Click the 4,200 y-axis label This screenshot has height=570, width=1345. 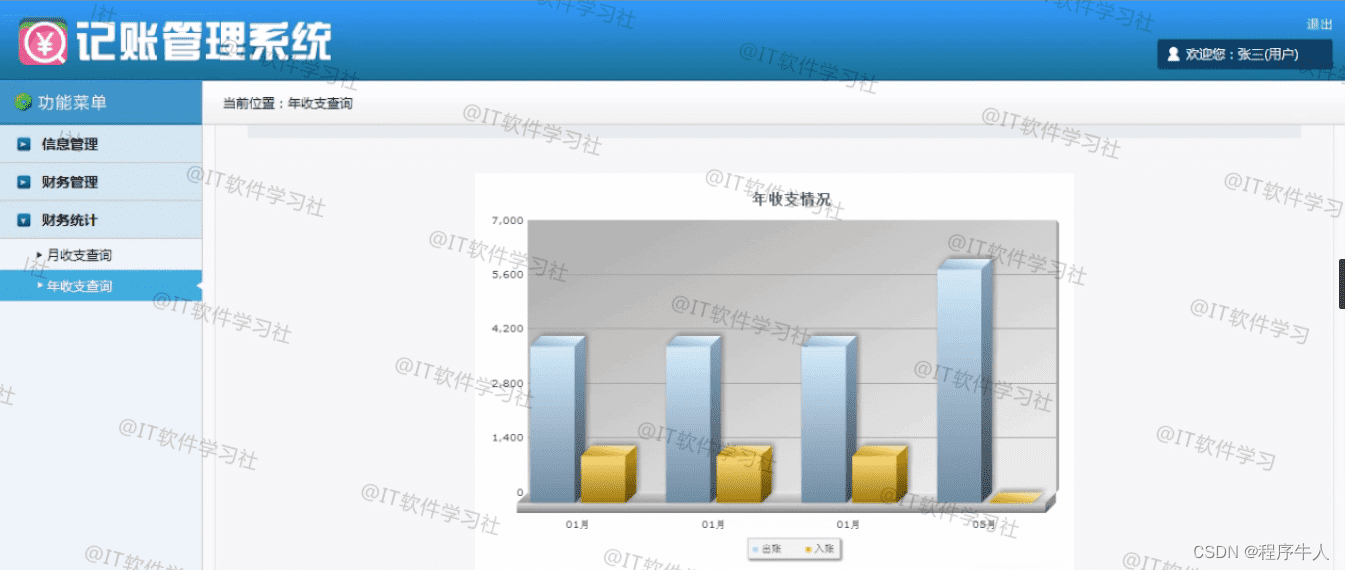tap(508, 328)
